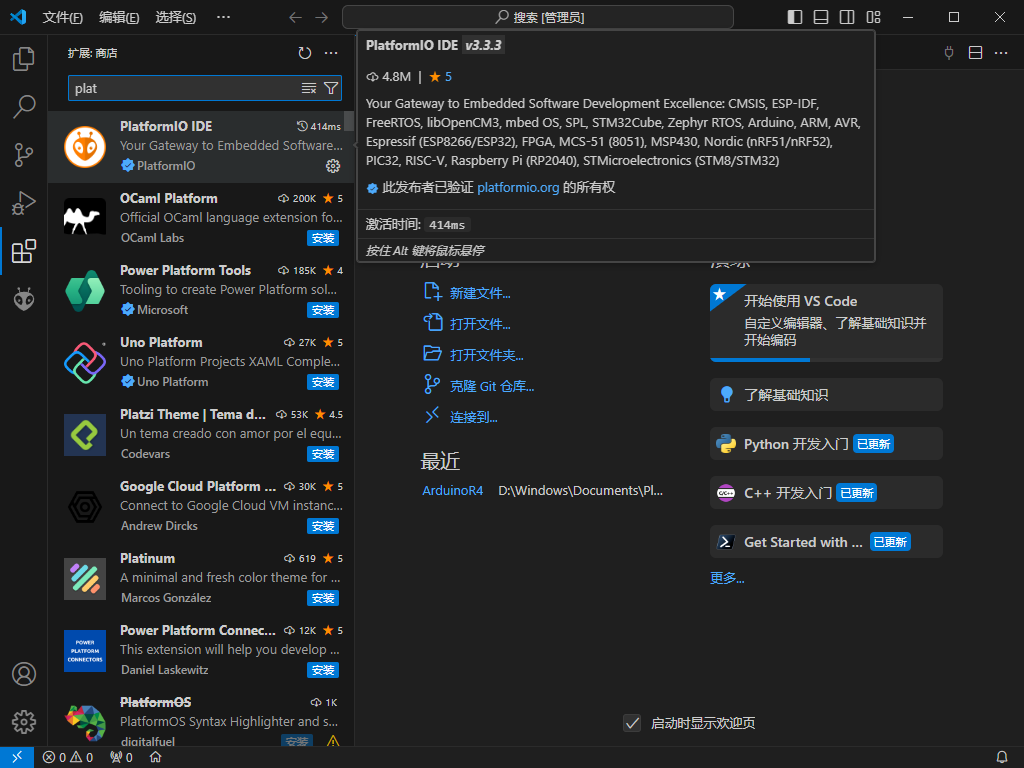Select PlatformIO IDE extension entry
The width and height of the screenshot is (1024, 768).
coord(200,146)
